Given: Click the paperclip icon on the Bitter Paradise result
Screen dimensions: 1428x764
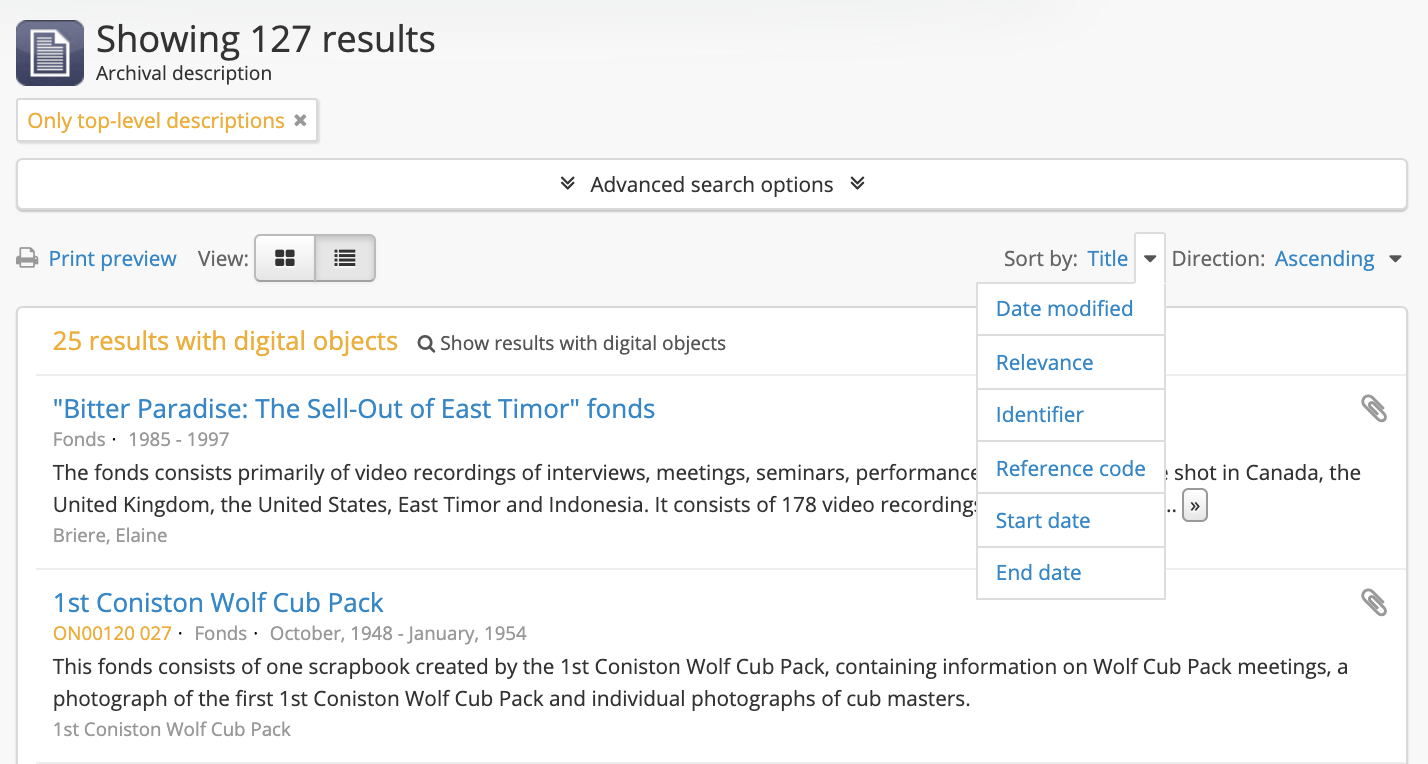Looking at the screenshot, I should pos(1374,409).
